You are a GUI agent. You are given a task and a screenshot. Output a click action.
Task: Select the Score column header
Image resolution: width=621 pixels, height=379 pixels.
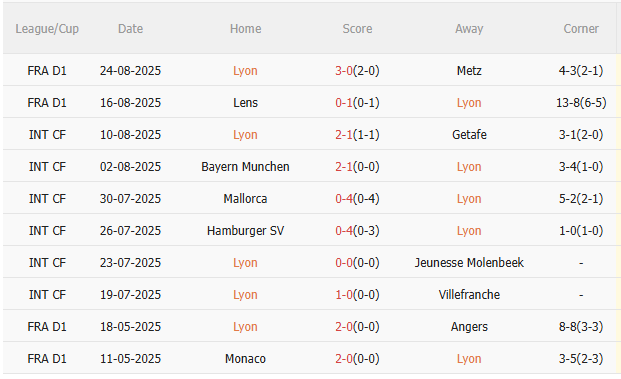(x=357, y=29)
